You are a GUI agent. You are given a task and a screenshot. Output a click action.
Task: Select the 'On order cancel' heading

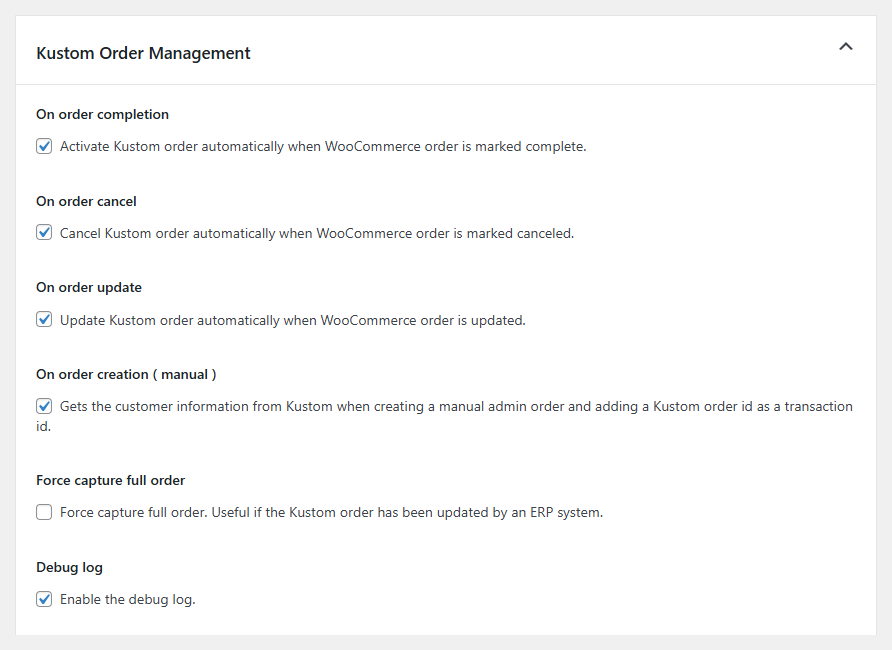tap(86, 201)
